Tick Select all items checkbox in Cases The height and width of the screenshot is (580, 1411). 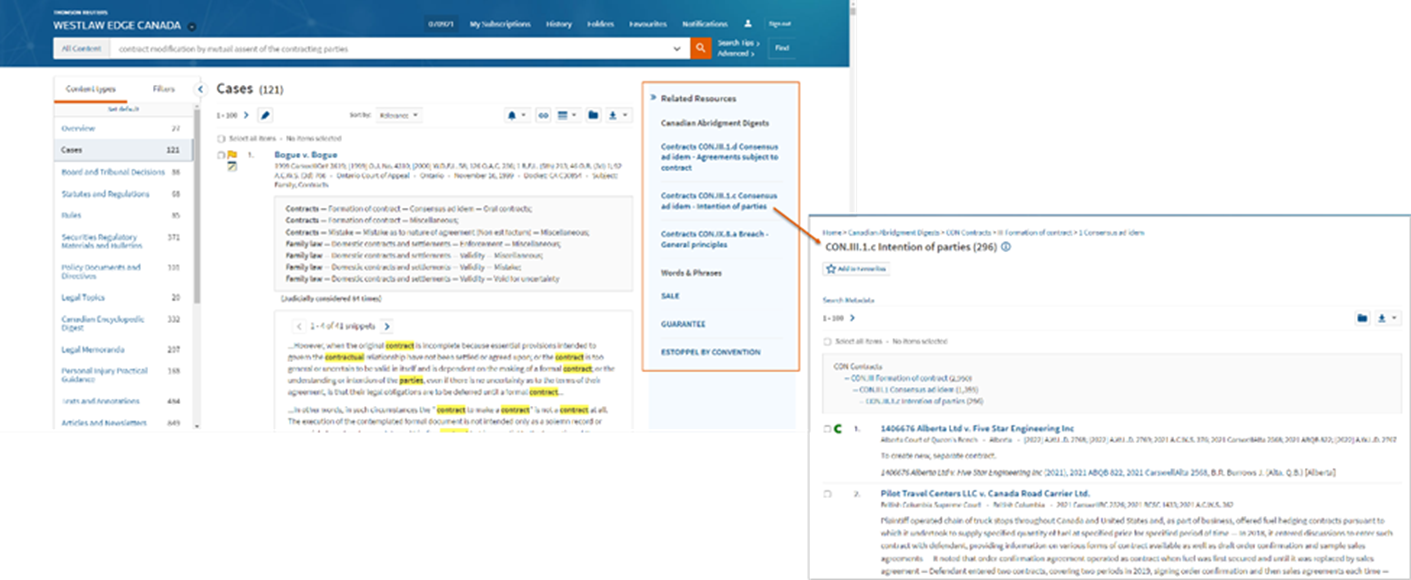[221, 138]
